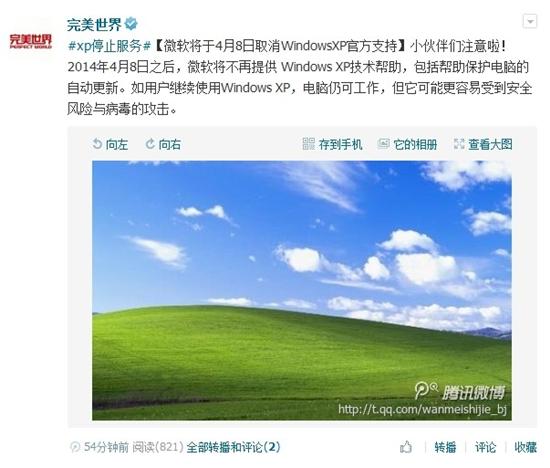Image resolution: width=550 pixels, height=468 pixels.
Task: Open the #xp停止服务# hashtag topic
Action: 109,46
